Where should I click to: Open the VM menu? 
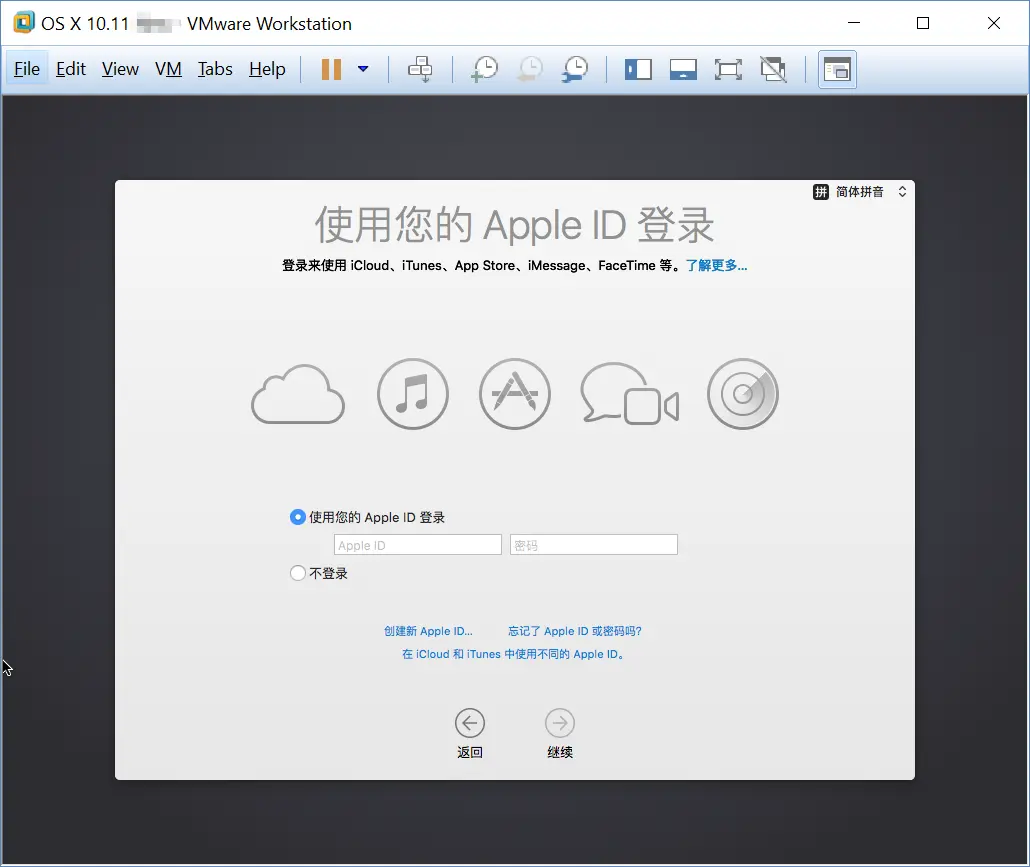pos(168,69)
